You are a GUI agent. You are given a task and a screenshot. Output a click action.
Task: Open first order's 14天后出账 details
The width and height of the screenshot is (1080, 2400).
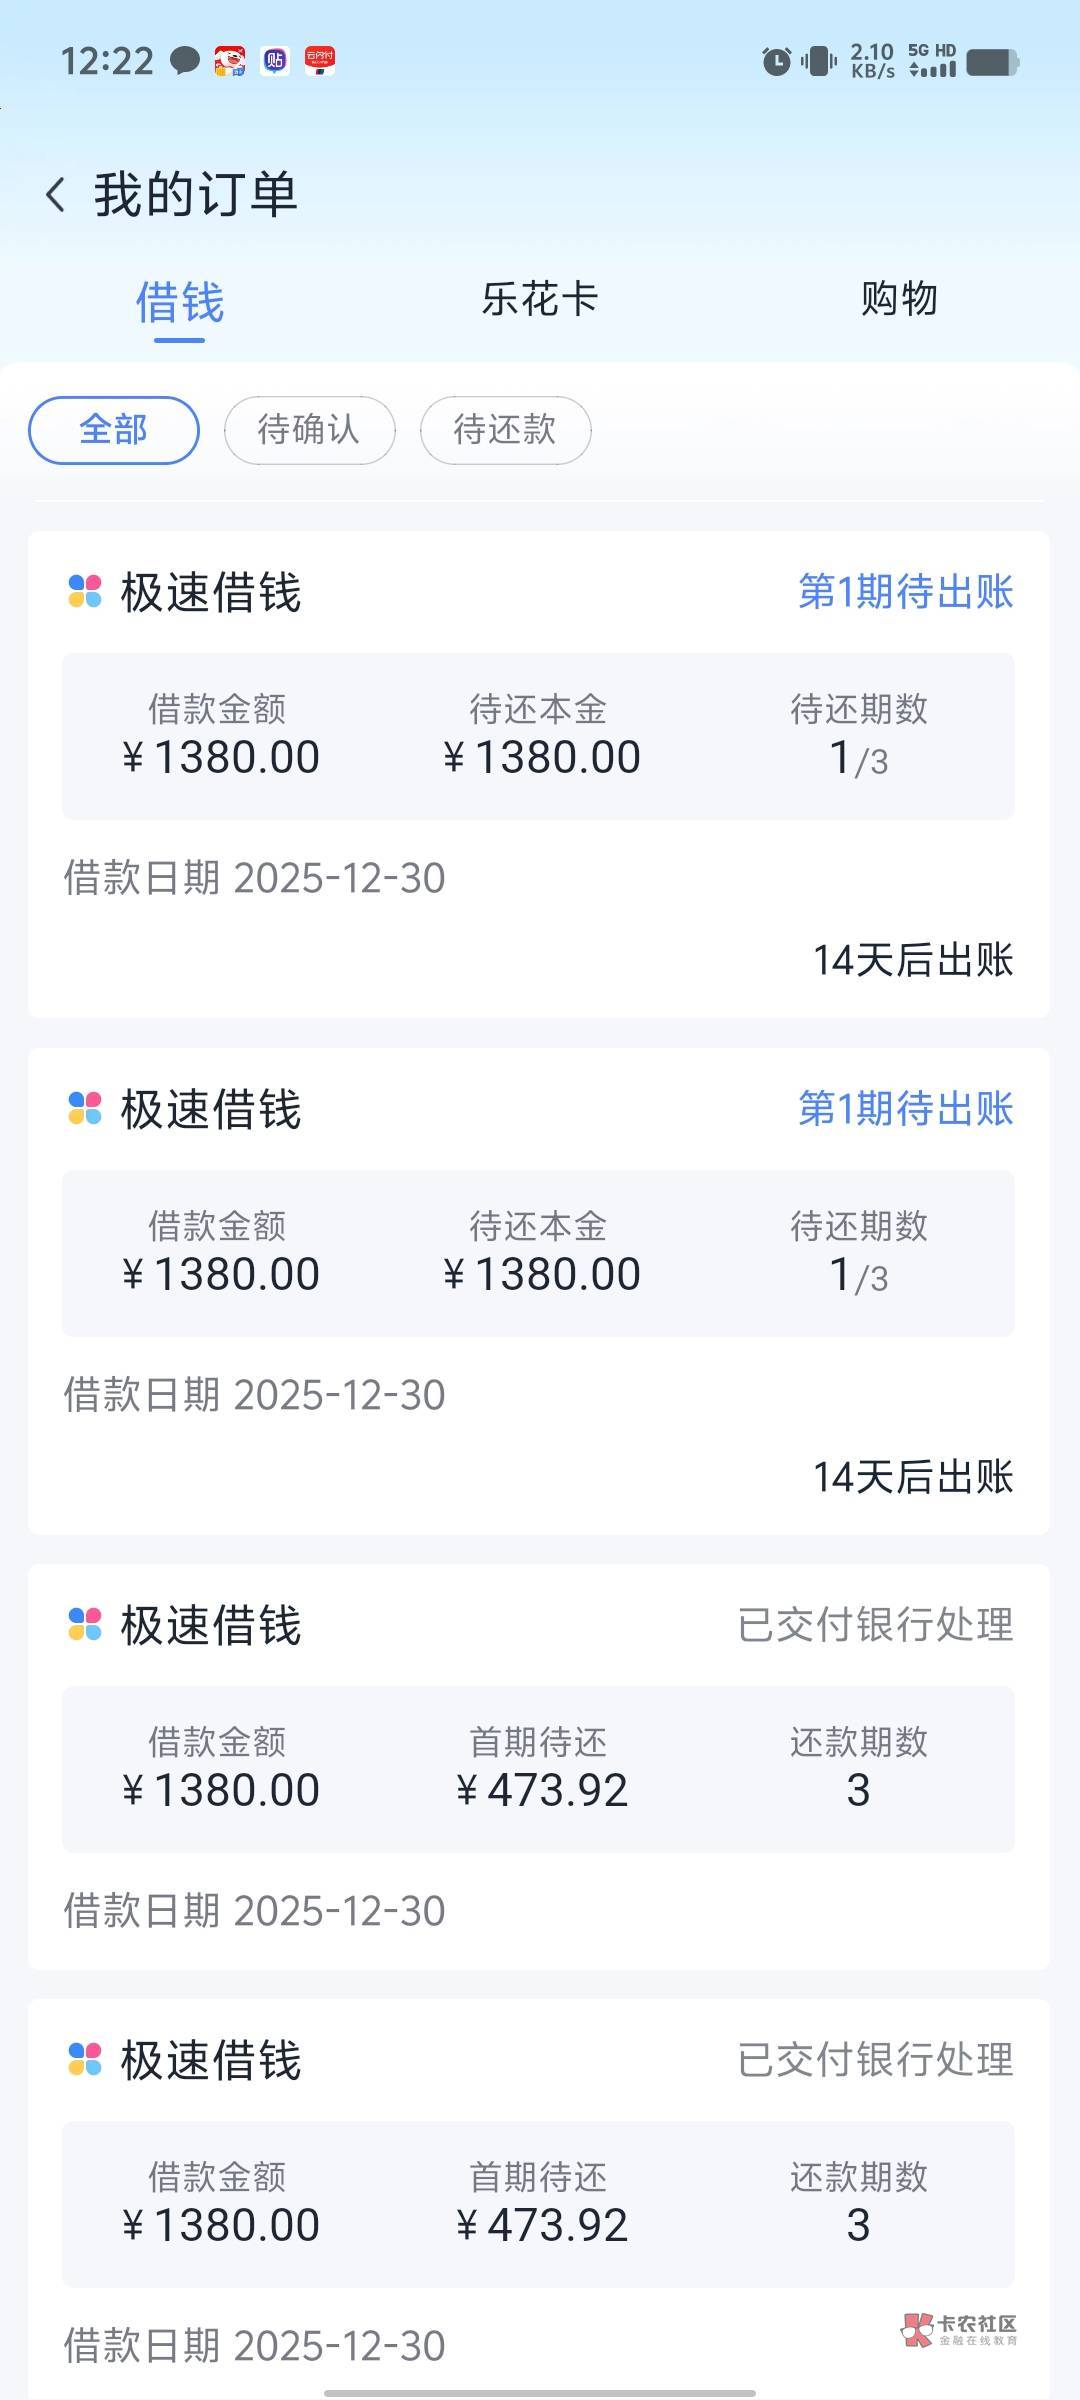click(913, 960)
